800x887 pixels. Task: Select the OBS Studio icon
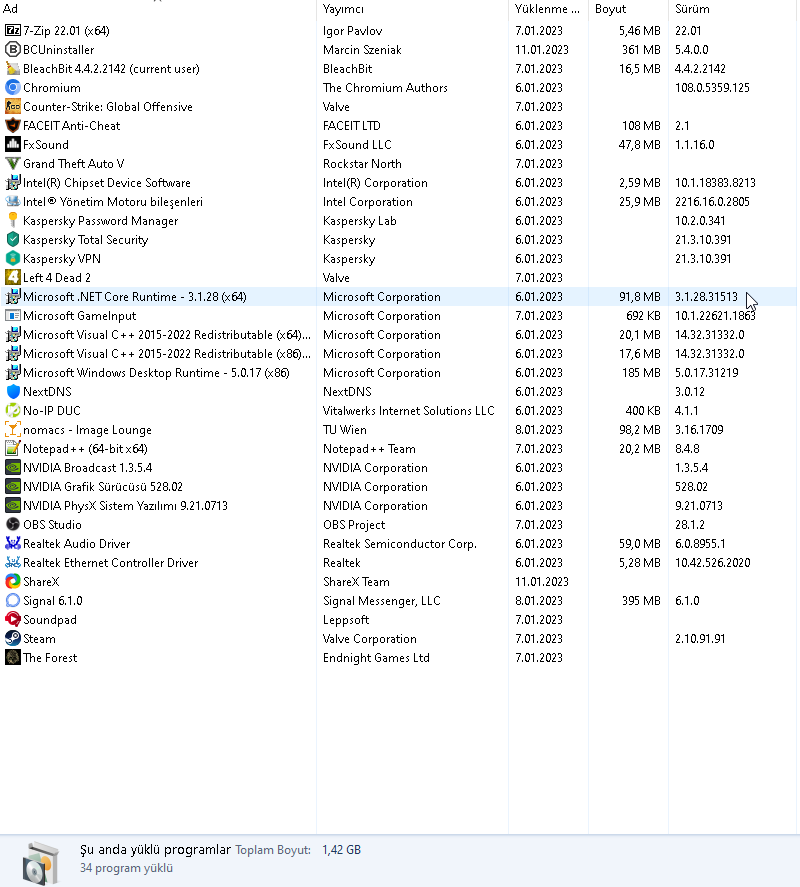[x=12, y=524]
